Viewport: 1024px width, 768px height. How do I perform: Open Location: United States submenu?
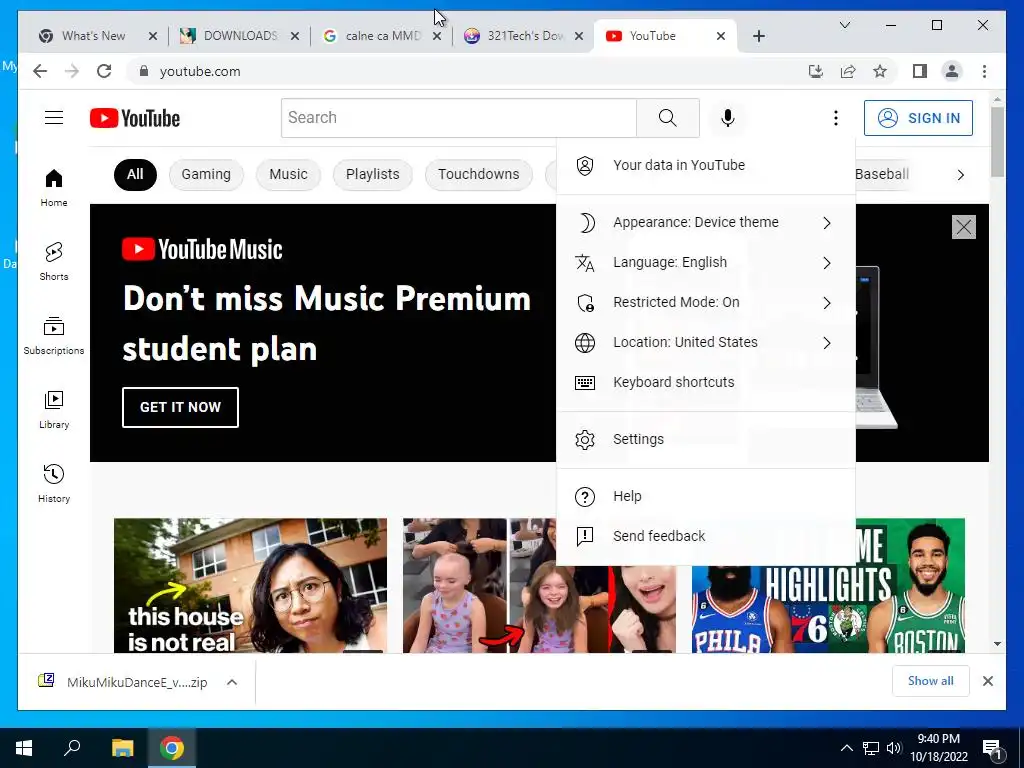click(705, 342)
